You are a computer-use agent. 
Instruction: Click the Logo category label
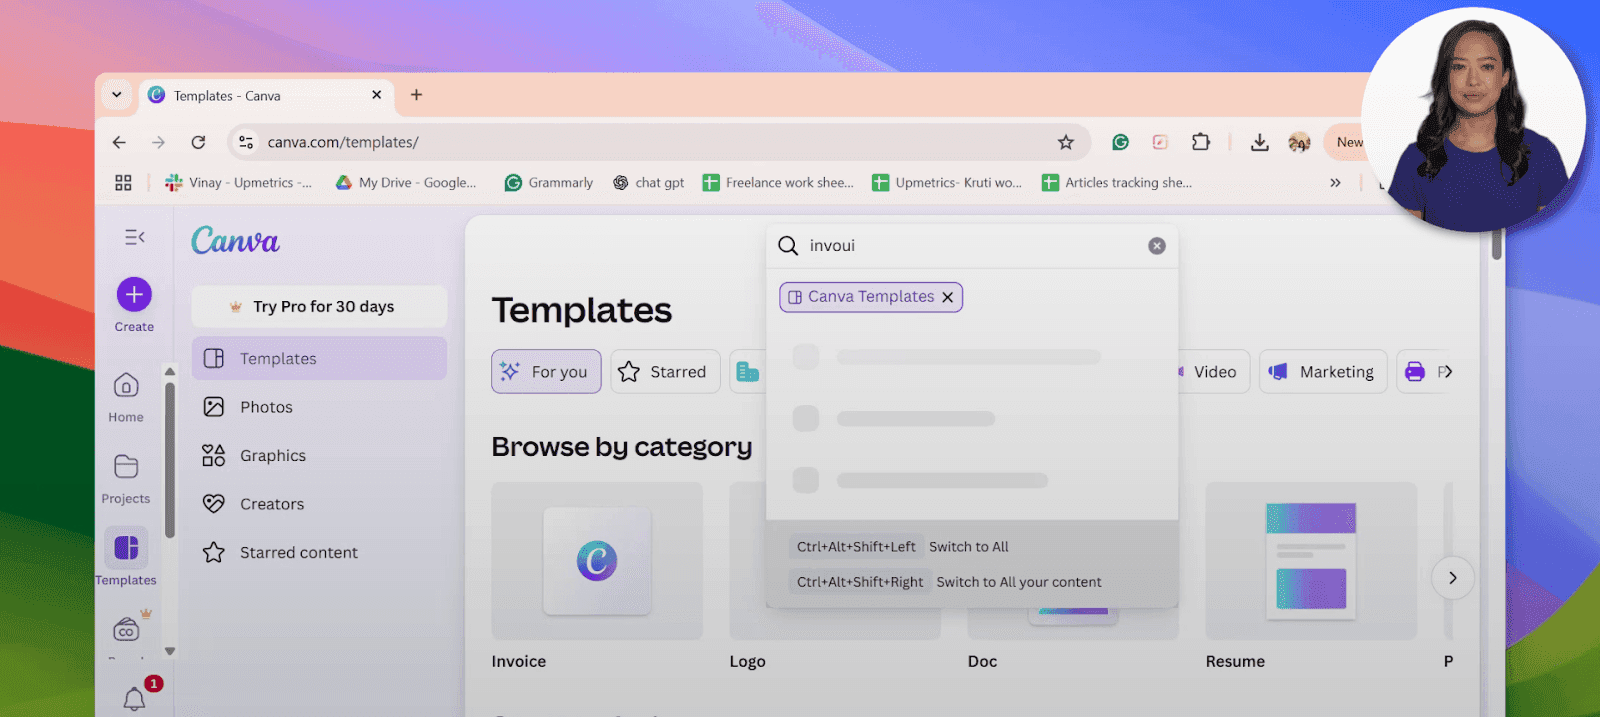[747, 661]
